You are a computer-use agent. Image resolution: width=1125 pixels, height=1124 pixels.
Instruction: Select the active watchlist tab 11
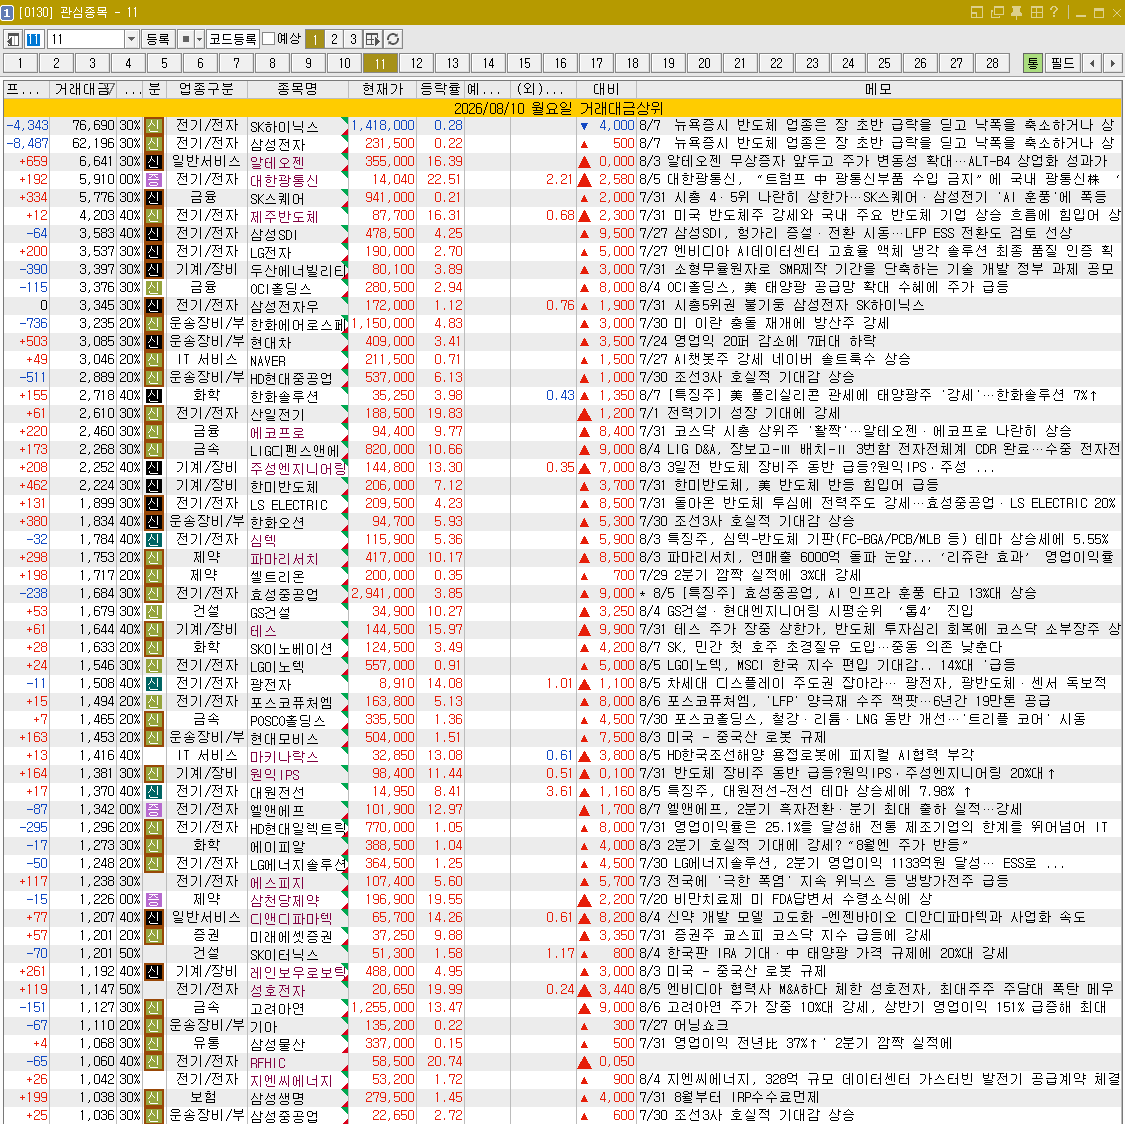380,63
